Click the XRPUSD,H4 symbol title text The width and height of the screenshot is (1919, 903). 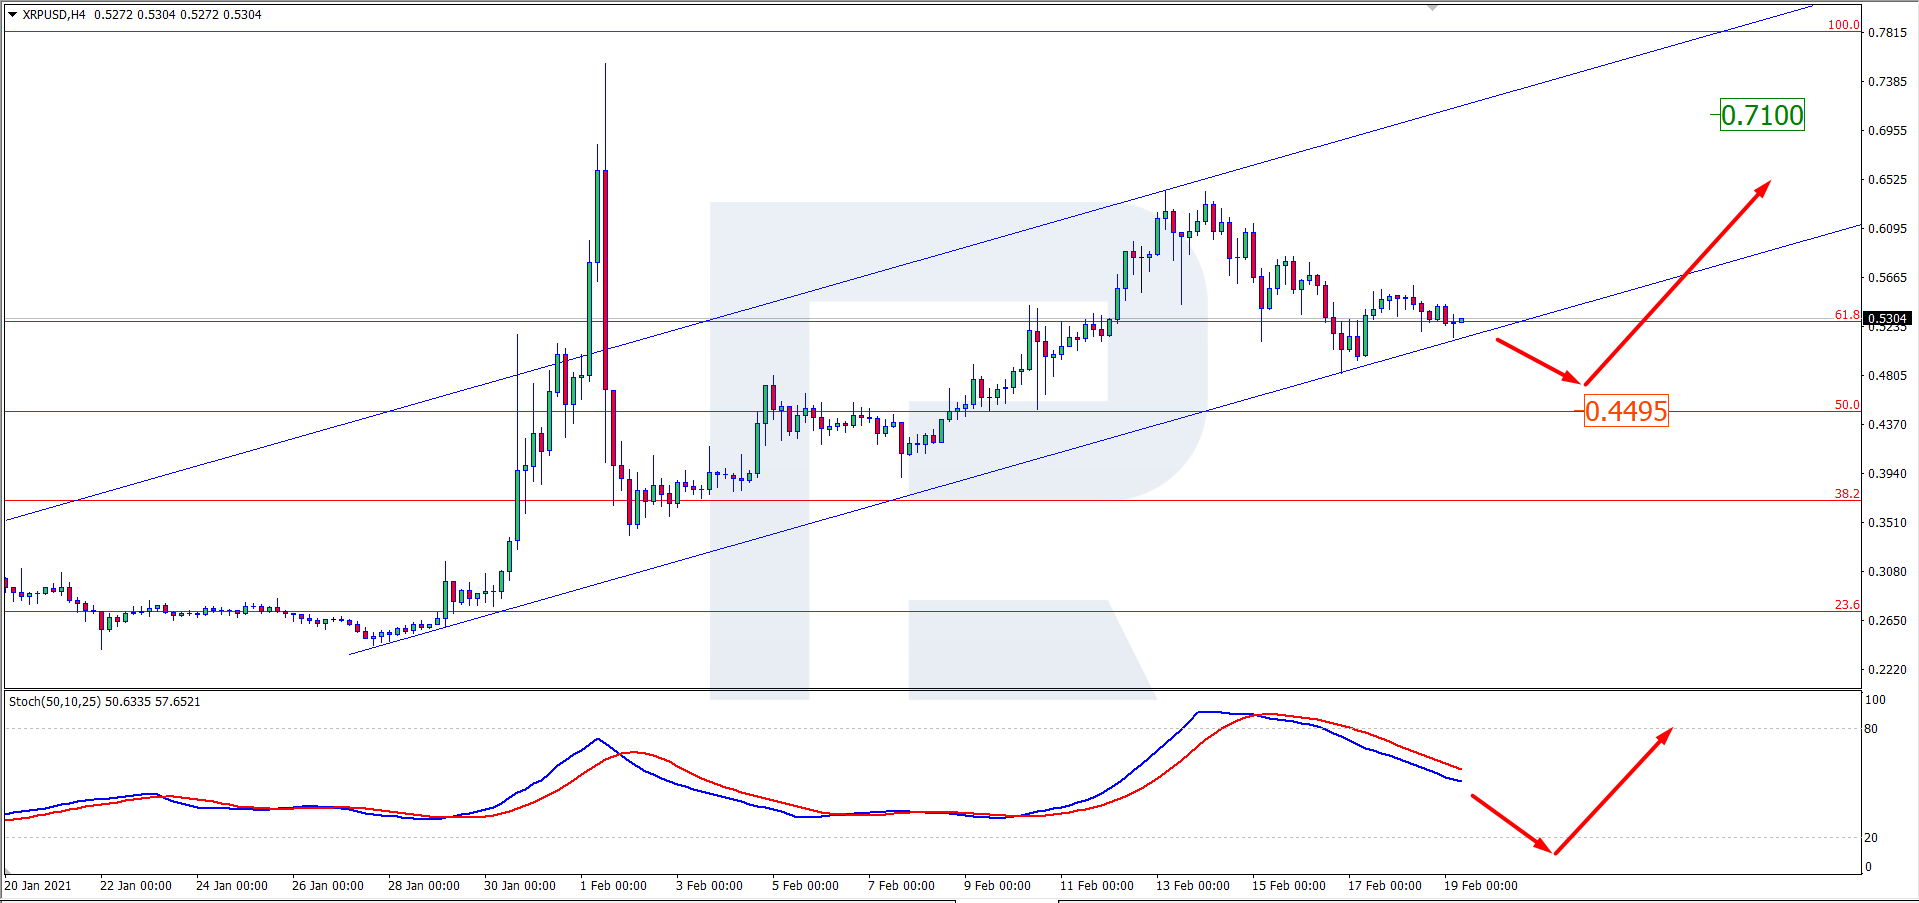tap(54, 15)
